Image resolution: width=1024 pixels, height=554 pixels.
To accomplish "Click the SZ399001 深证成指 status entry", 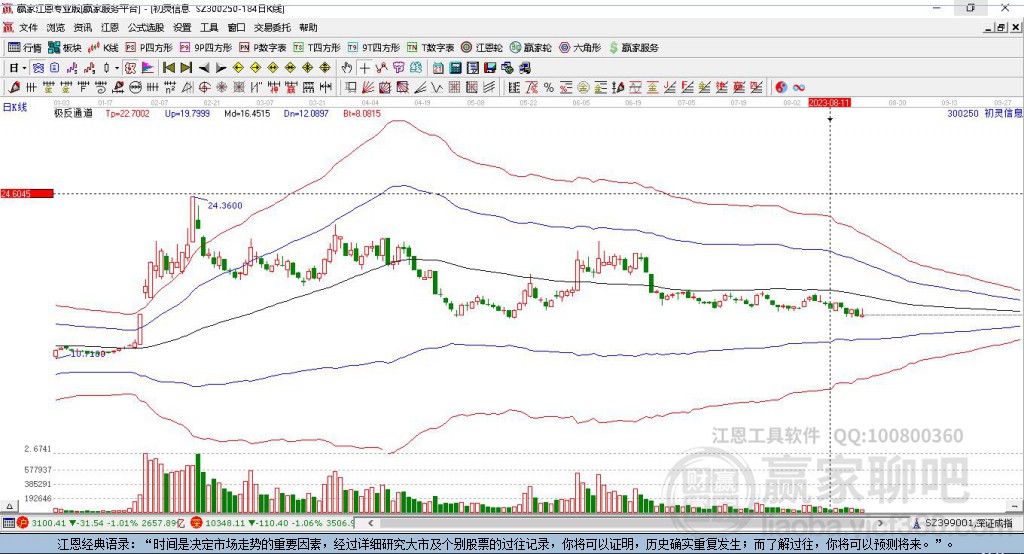I will 969,523.
